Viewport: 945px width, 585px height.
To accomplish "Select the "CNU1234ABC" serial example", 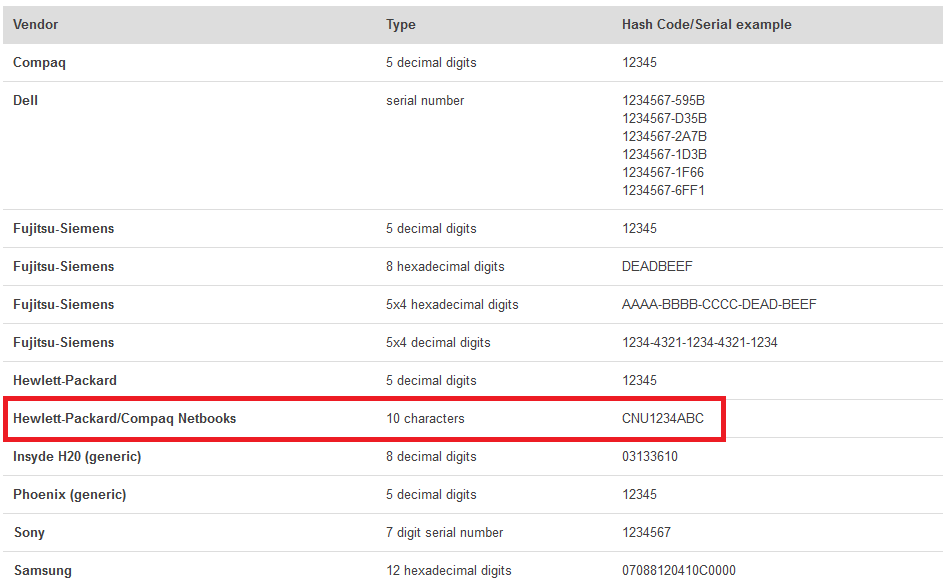I will 663,419.
